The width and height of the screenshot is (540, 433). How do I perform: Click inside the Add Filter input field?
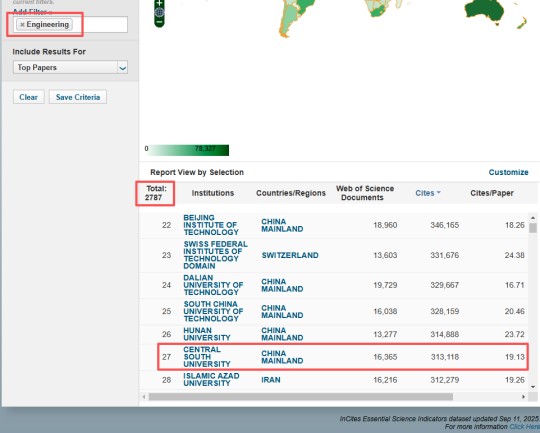coord(100,25)
